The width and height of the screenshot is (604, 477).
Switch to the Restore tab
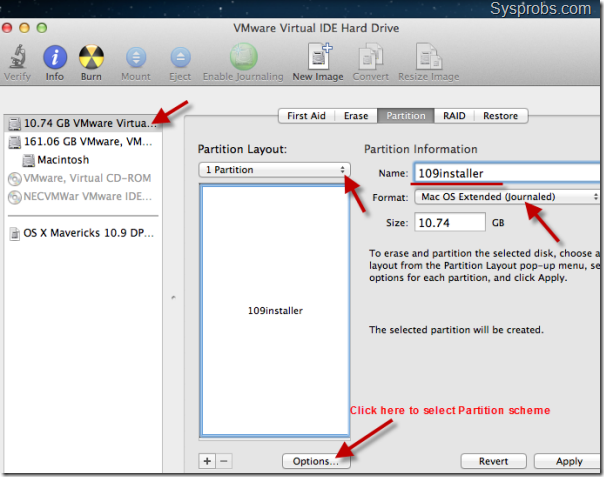(x=500, y=116)
